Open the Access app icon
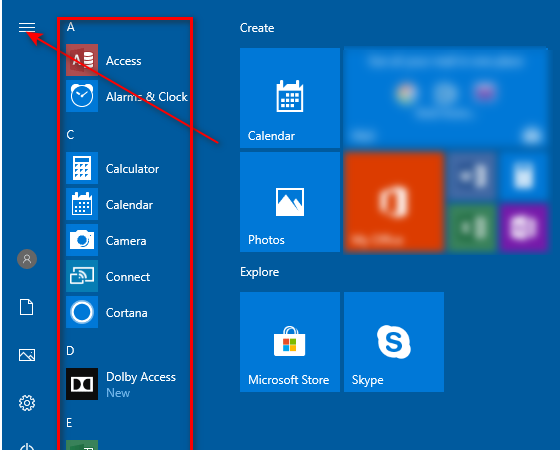This screenshot has width=560, height=450. [x=82, y=60]
